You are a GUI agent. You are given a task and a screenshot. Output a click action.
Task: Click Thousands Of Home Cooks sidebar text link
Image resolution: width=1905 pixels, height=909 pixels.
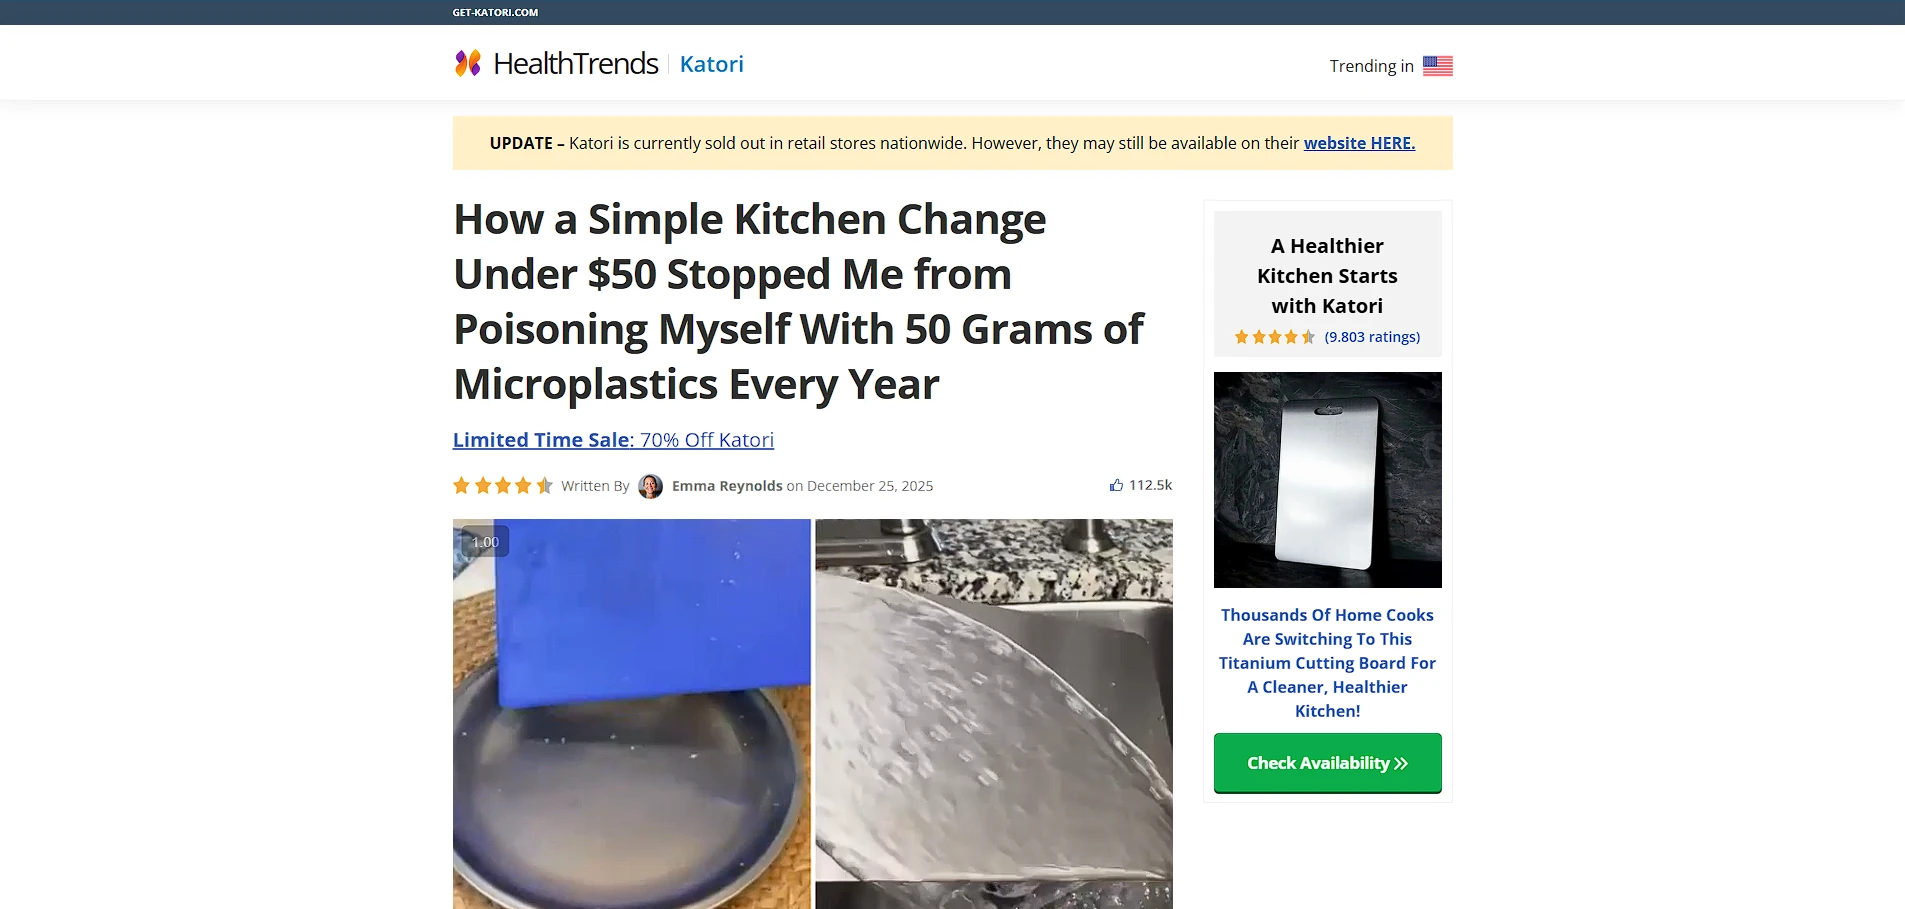pyautogui.click(x=1327, y=663)
